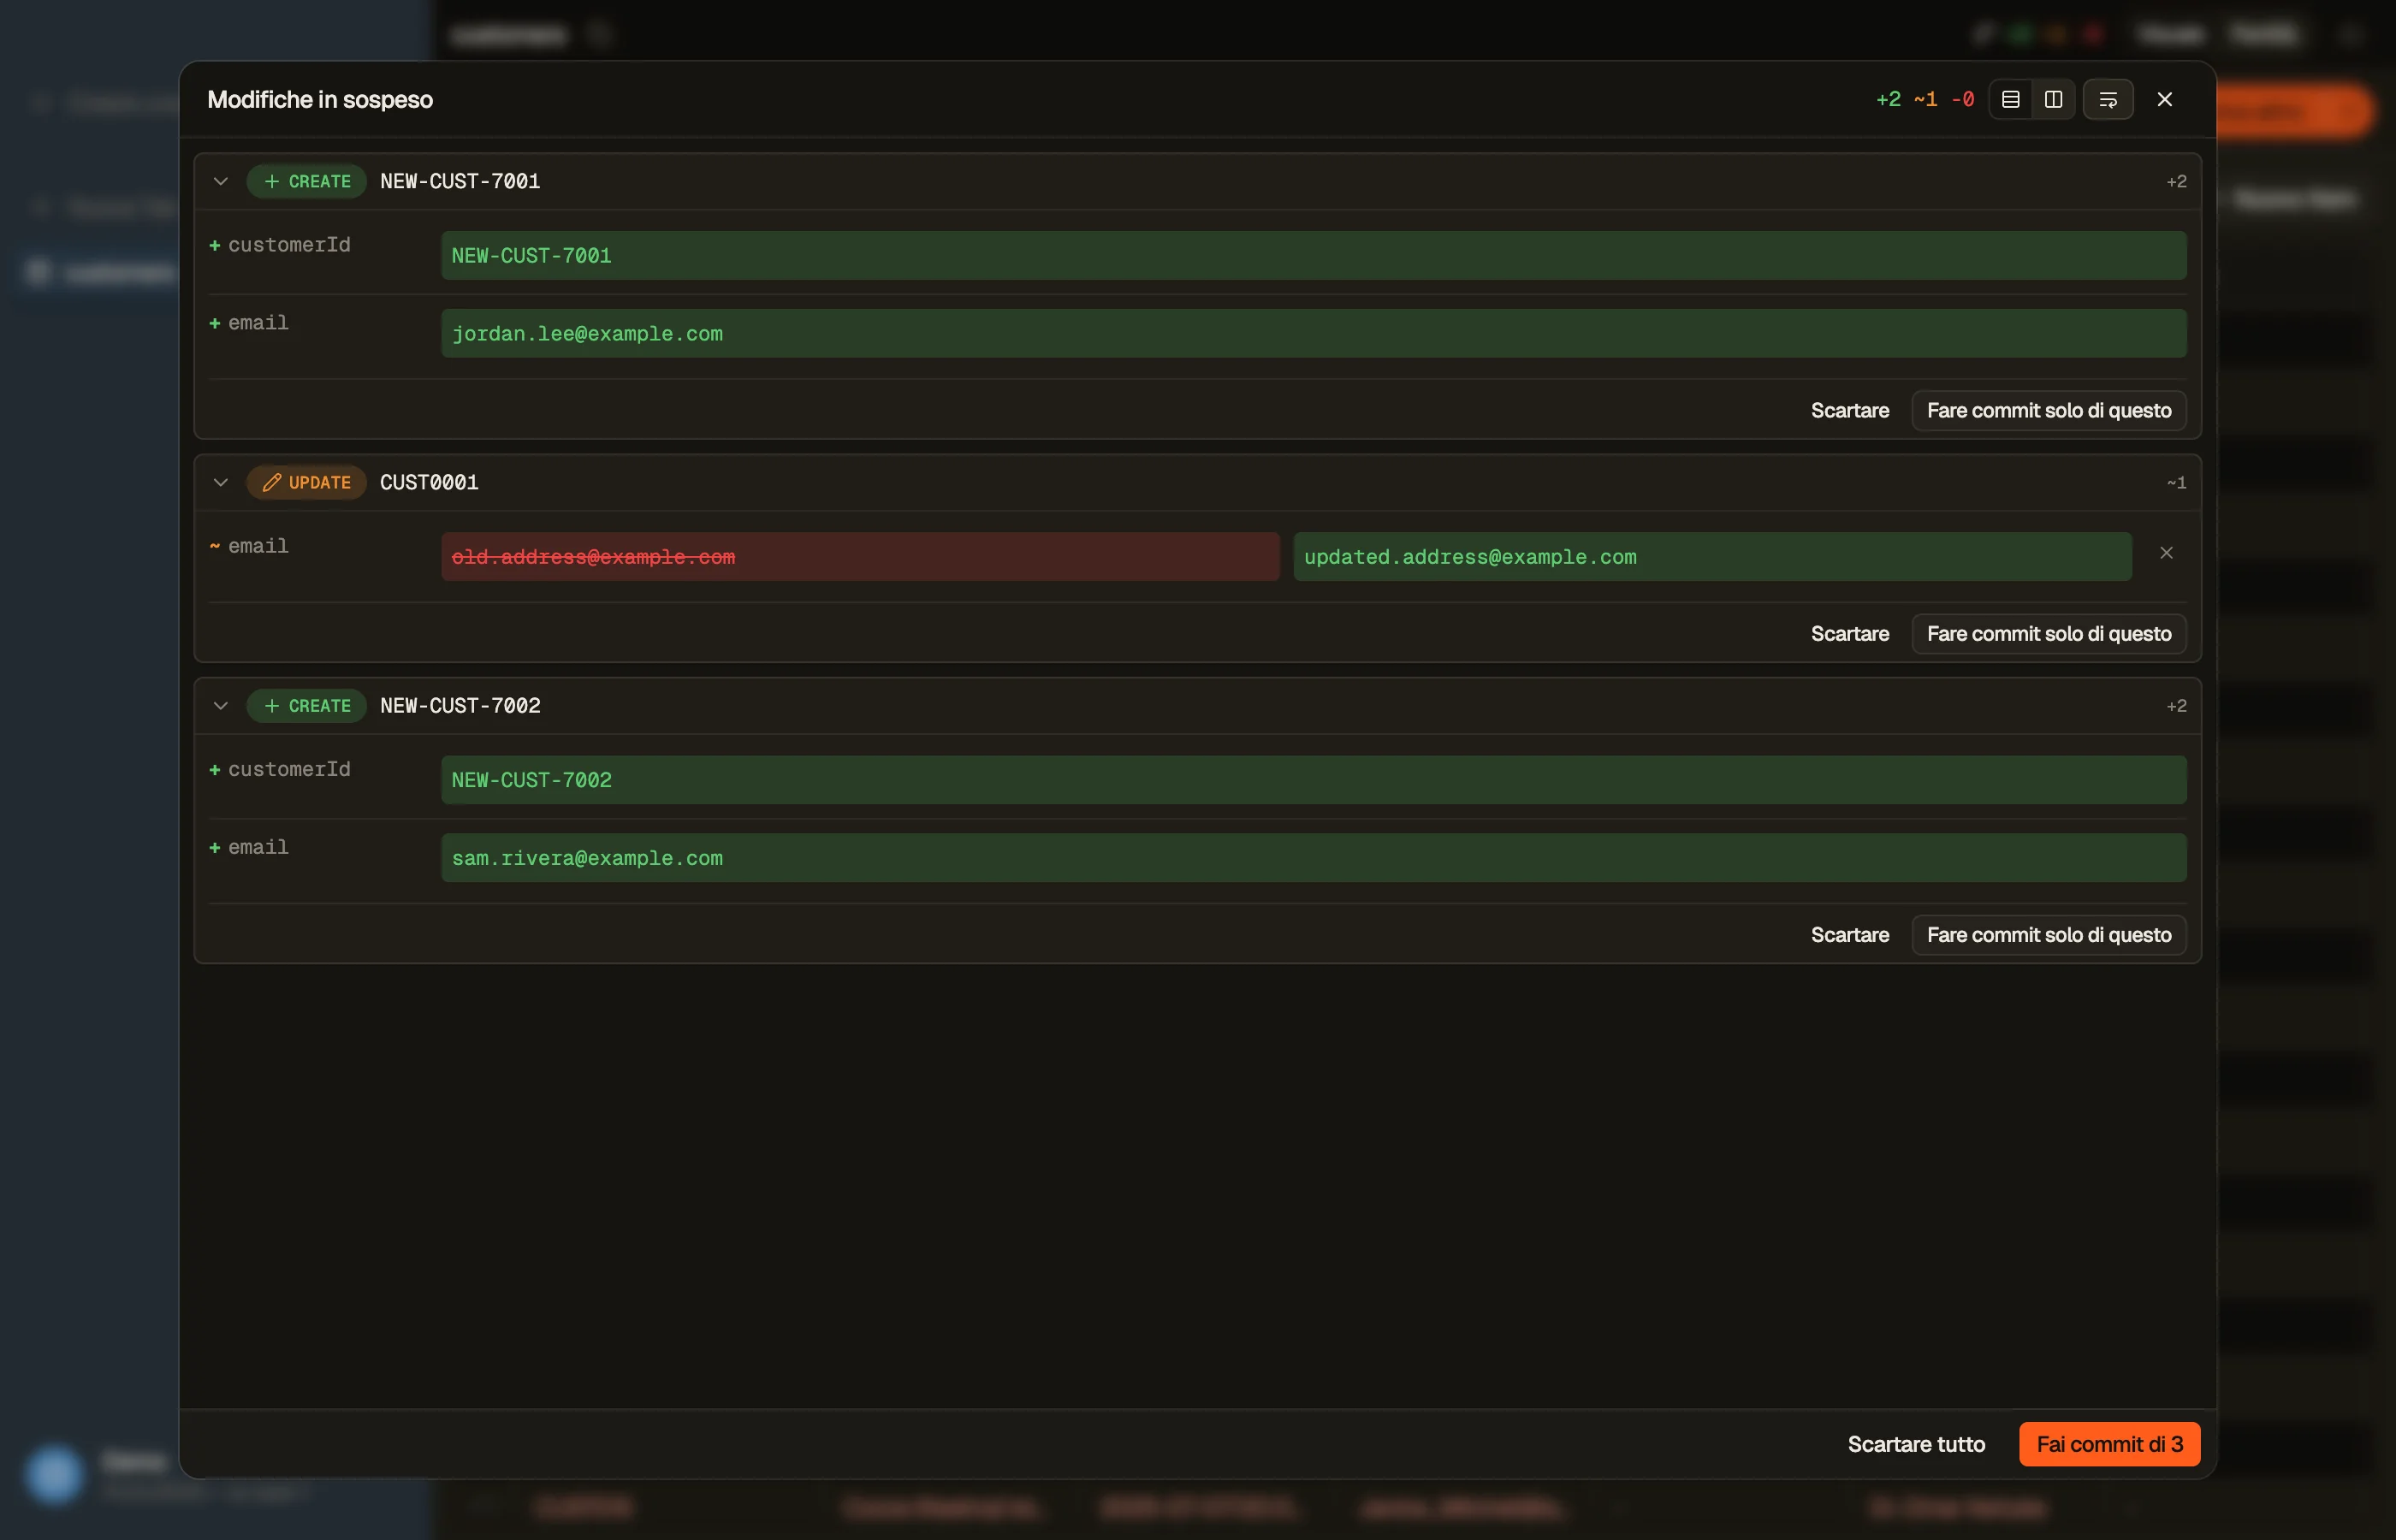Edit the updated.address@example.com value
The height and width of the screenshot is (1540, 2396).
(1712, 556)
